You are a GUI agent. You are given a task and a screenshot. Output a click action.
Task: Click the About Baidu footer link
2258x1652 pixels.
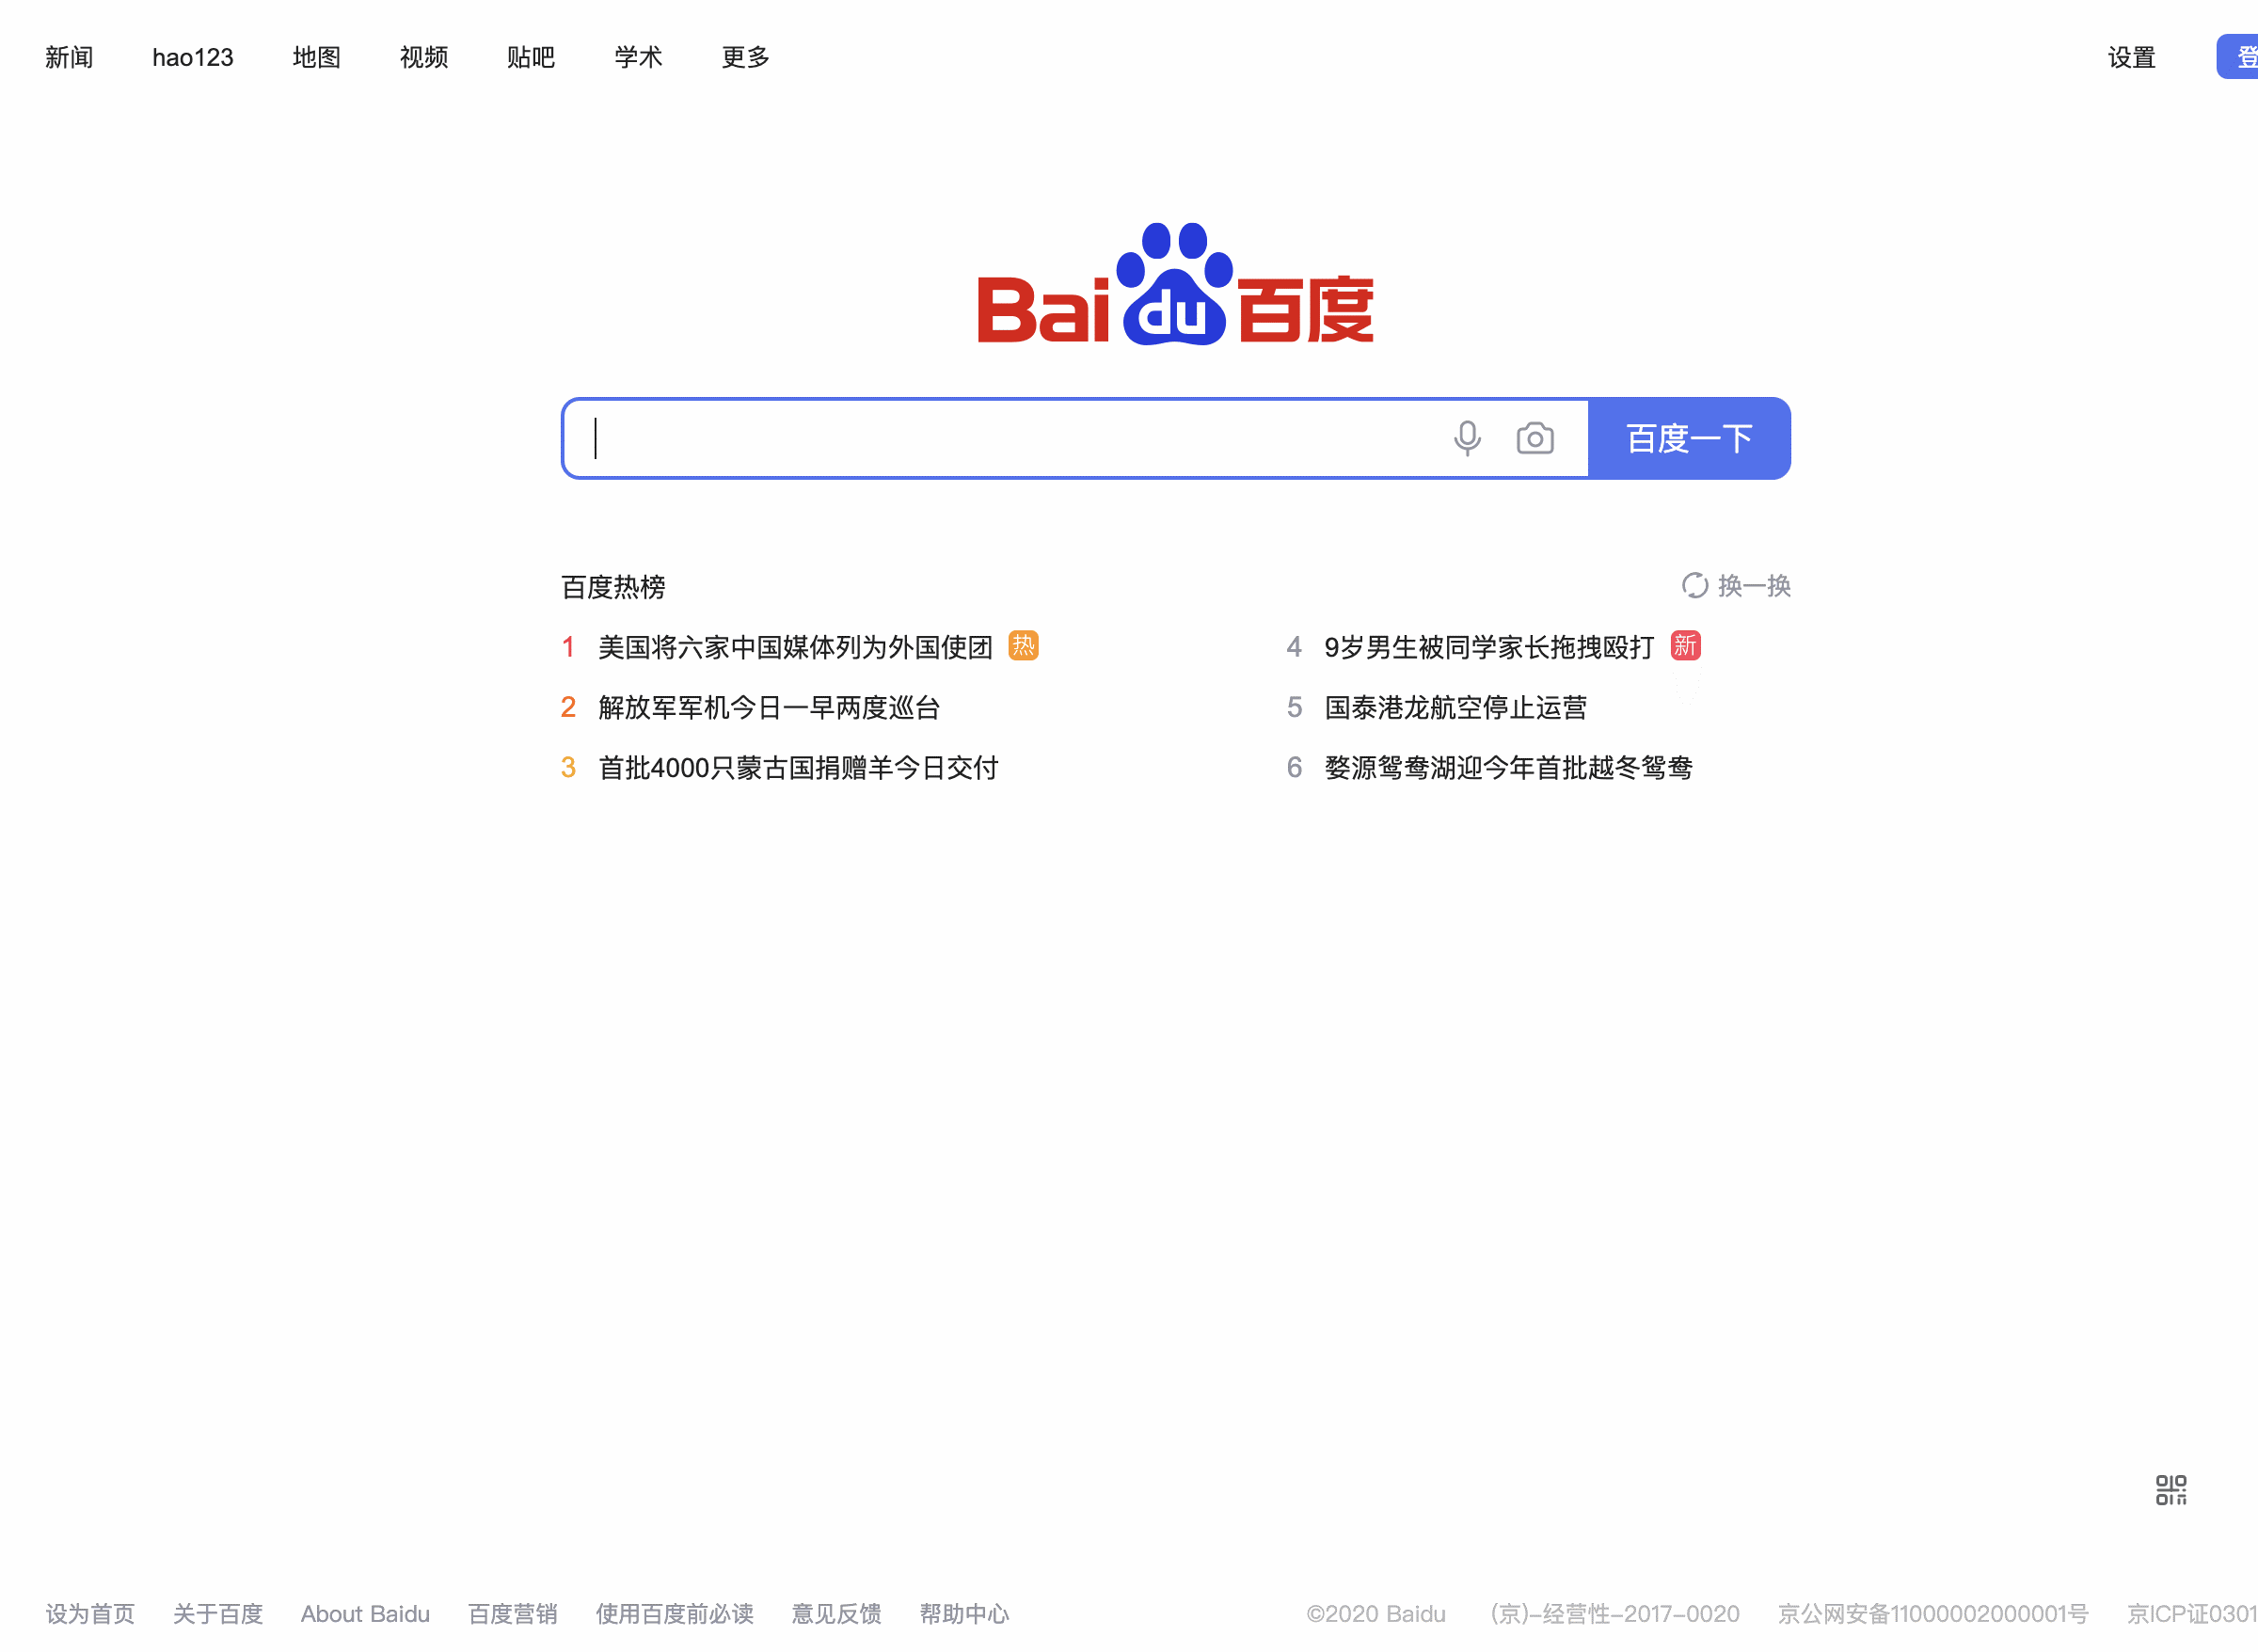pos(365,1613)
